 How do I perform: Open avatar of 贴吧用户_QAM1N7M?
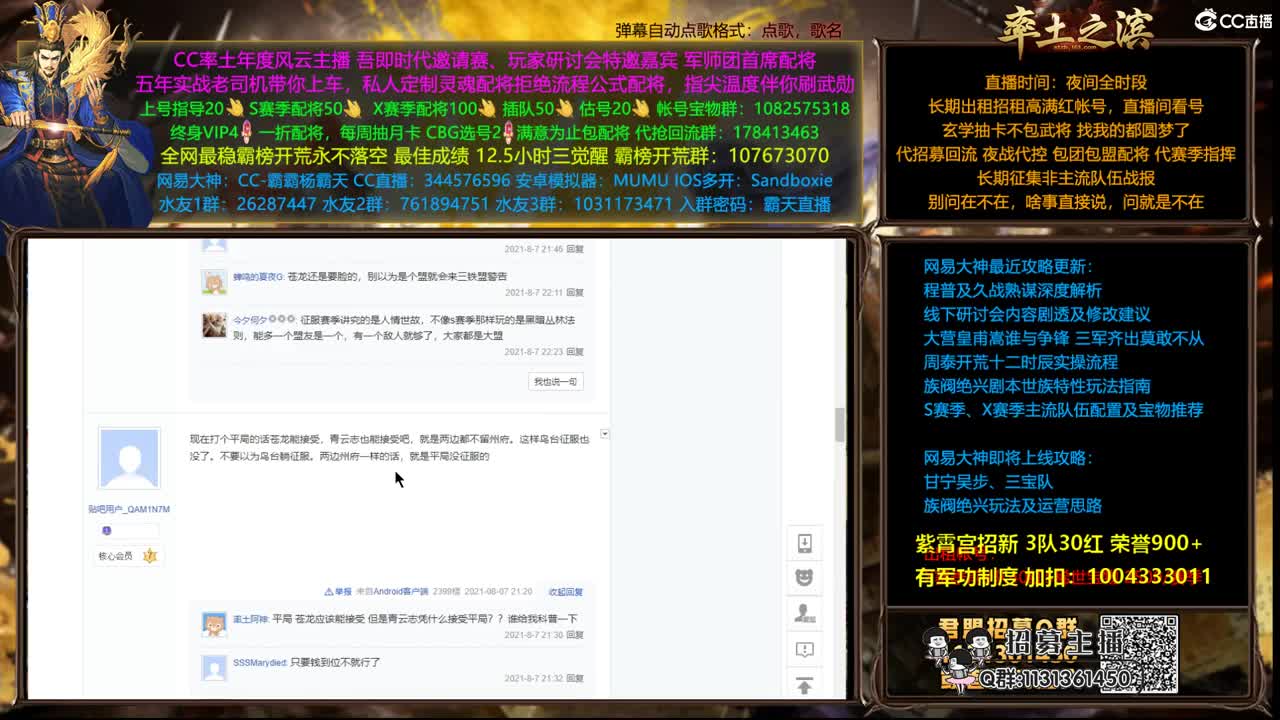click(129, 459)
